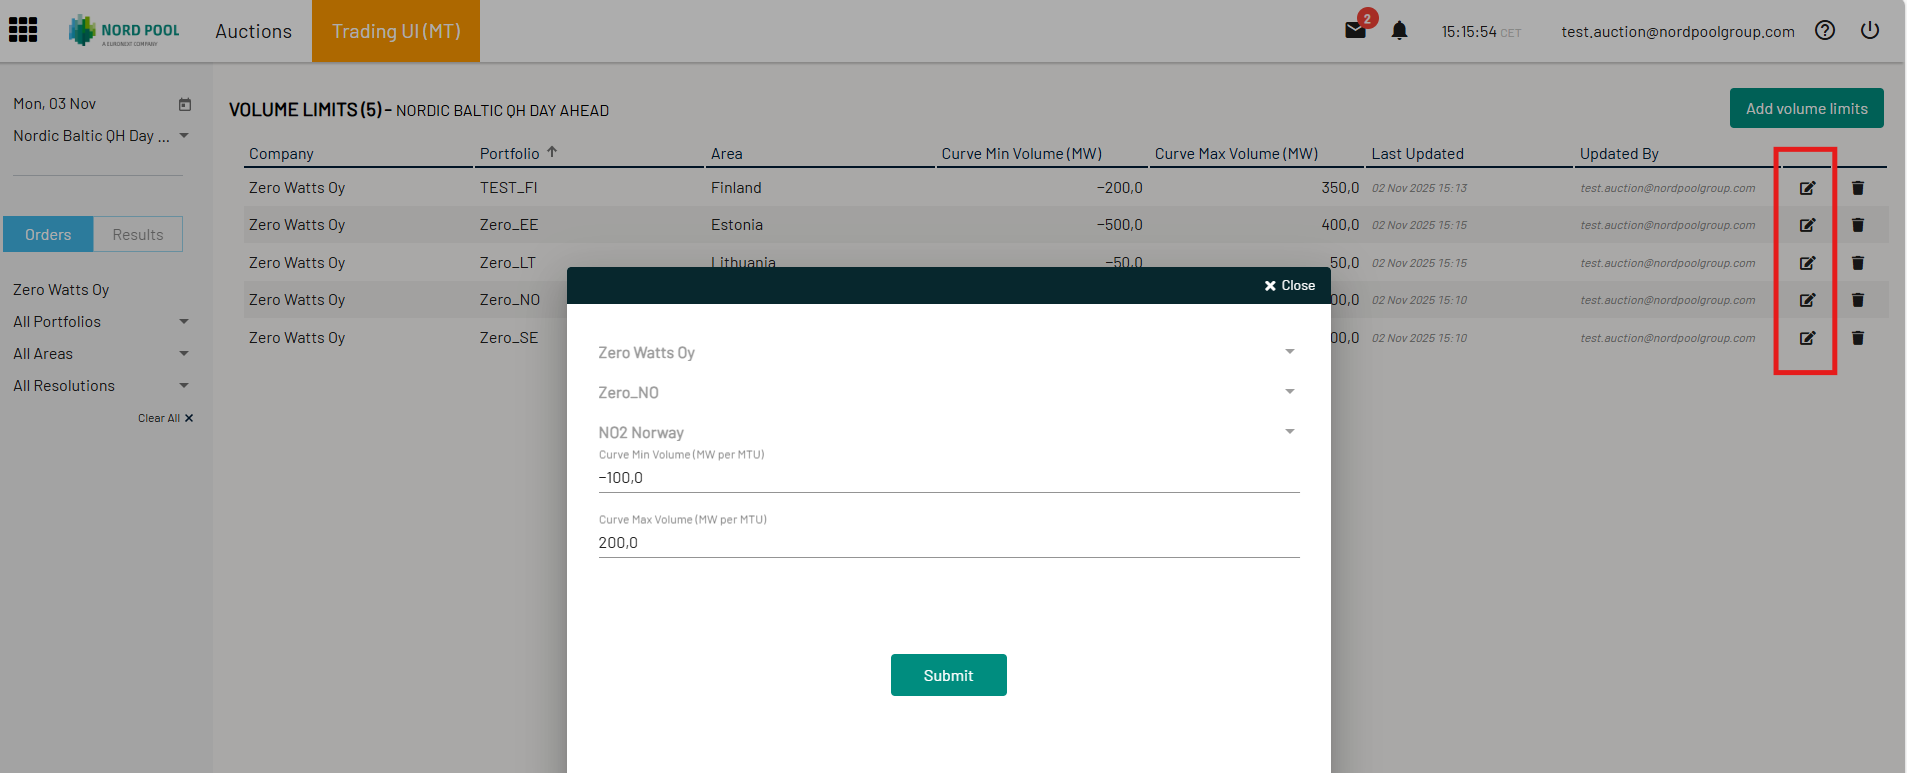Expand the All Portfolios filter
This screenshot has width=1907, height=773.
tap(101, 322)
